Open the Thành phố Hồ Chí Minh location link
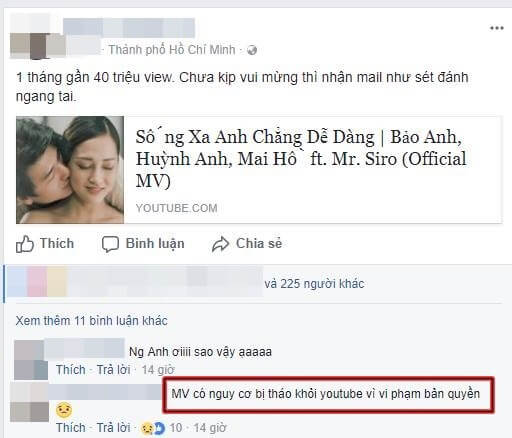The height and width of the screenshot is (438, 512). tap(172, 50)
